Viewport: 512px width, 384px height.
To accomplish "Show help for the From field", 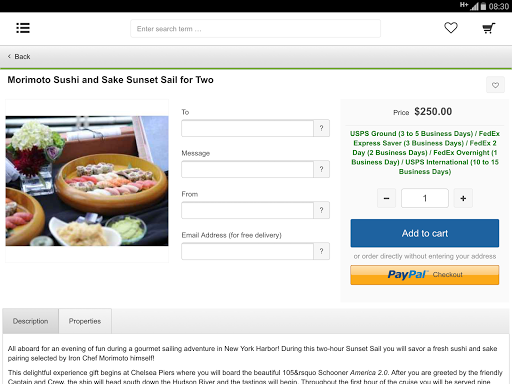I will click(321, 210).
